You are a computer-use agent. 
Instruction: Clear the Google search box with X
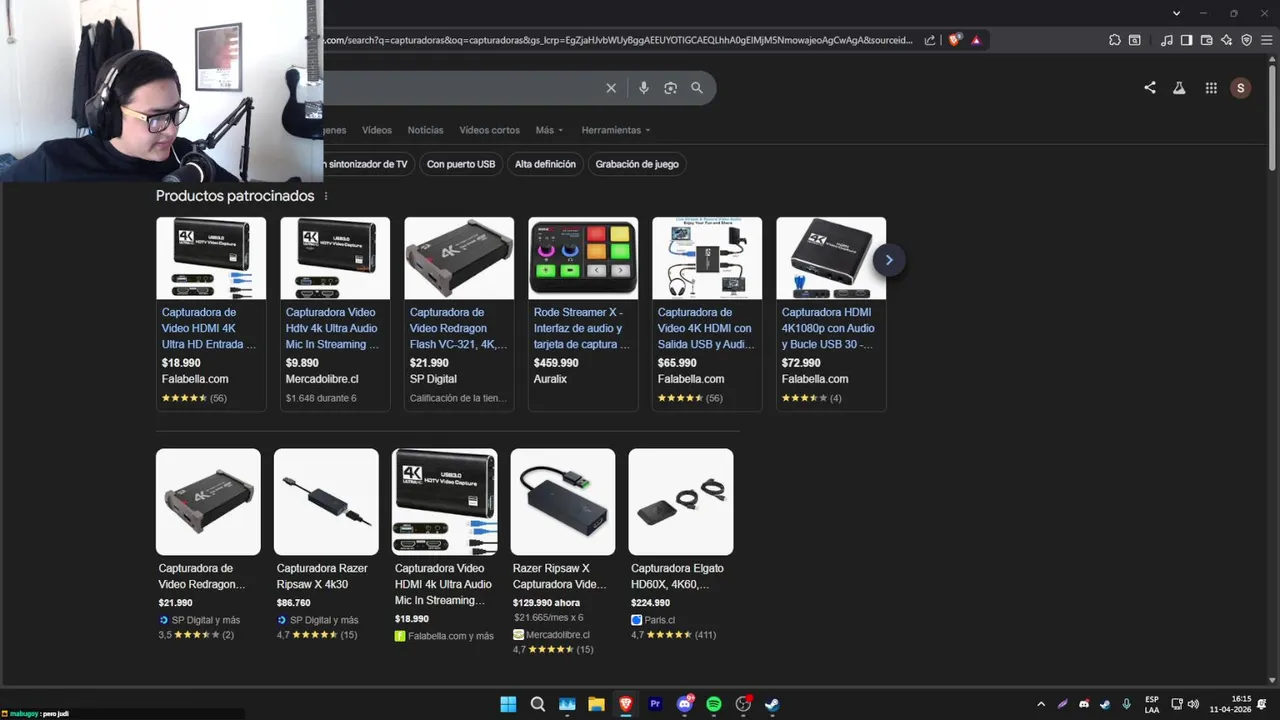point(611,88)
